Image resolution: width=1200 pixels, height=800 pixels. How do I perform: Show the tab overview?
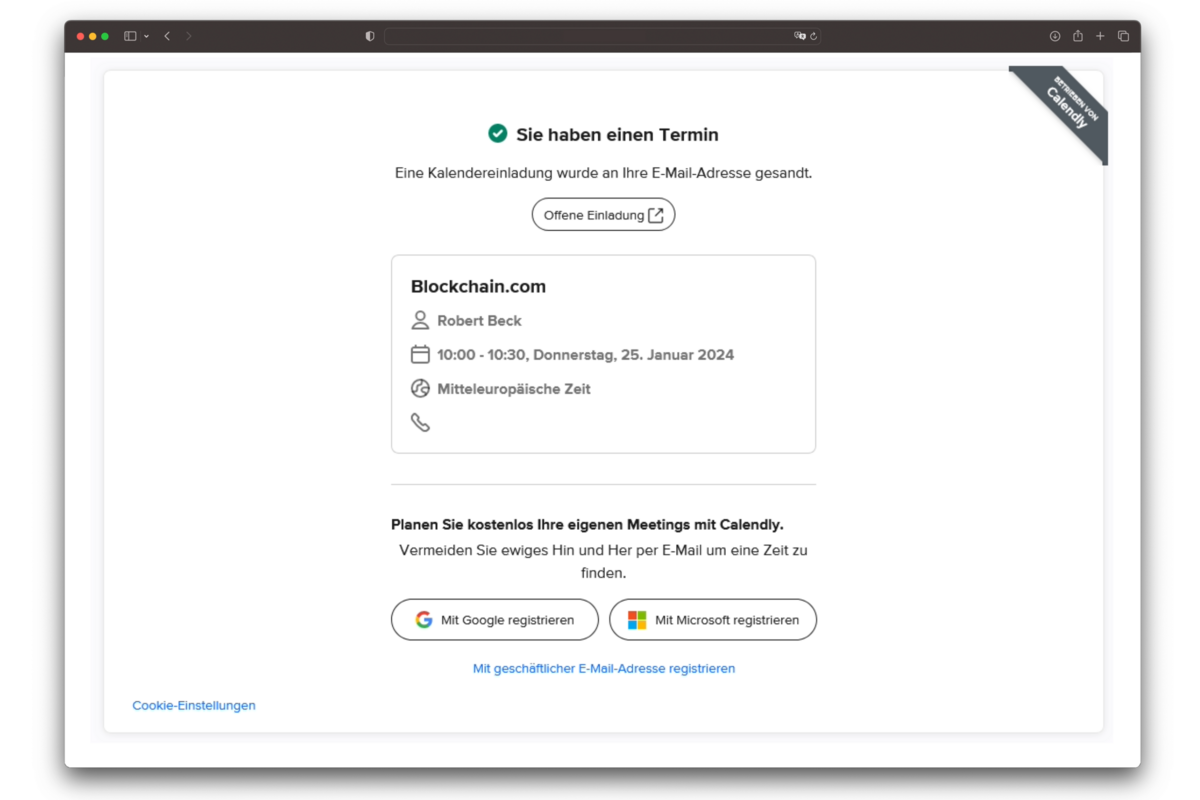[x=1123, y=36]
